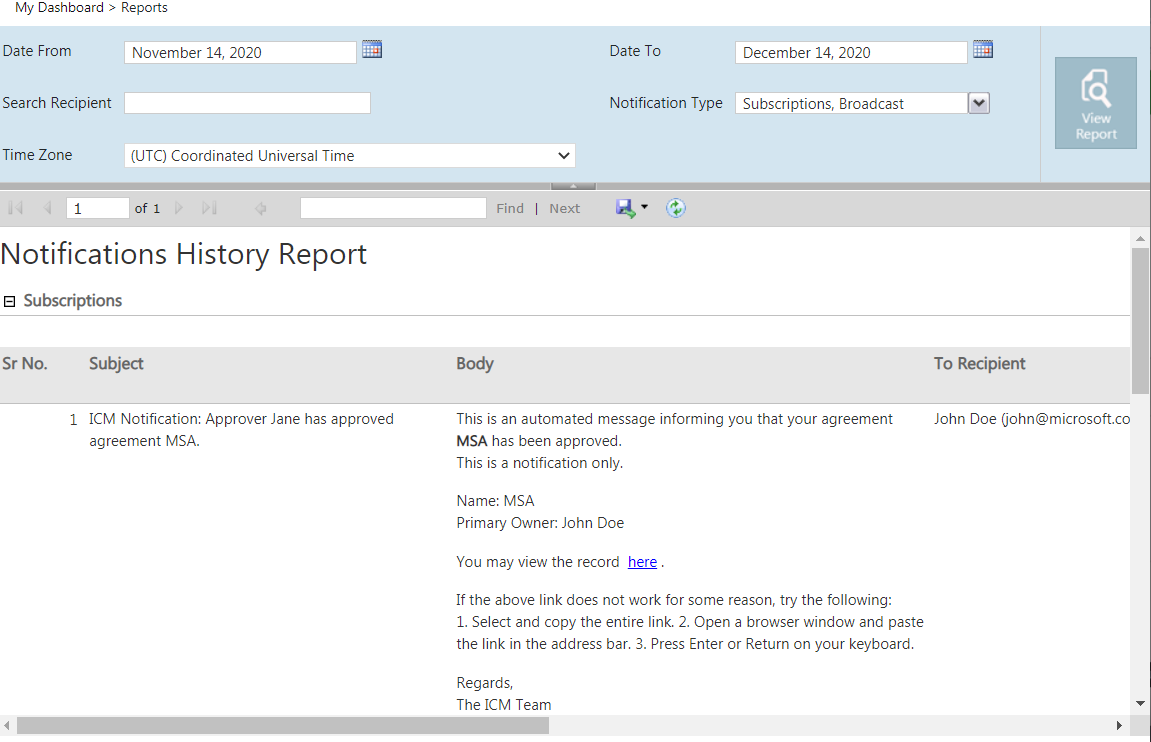Open the 'here' record link
Viewport: 1151px width, 742px height.
pyautogui.click(x=642, y=562)
